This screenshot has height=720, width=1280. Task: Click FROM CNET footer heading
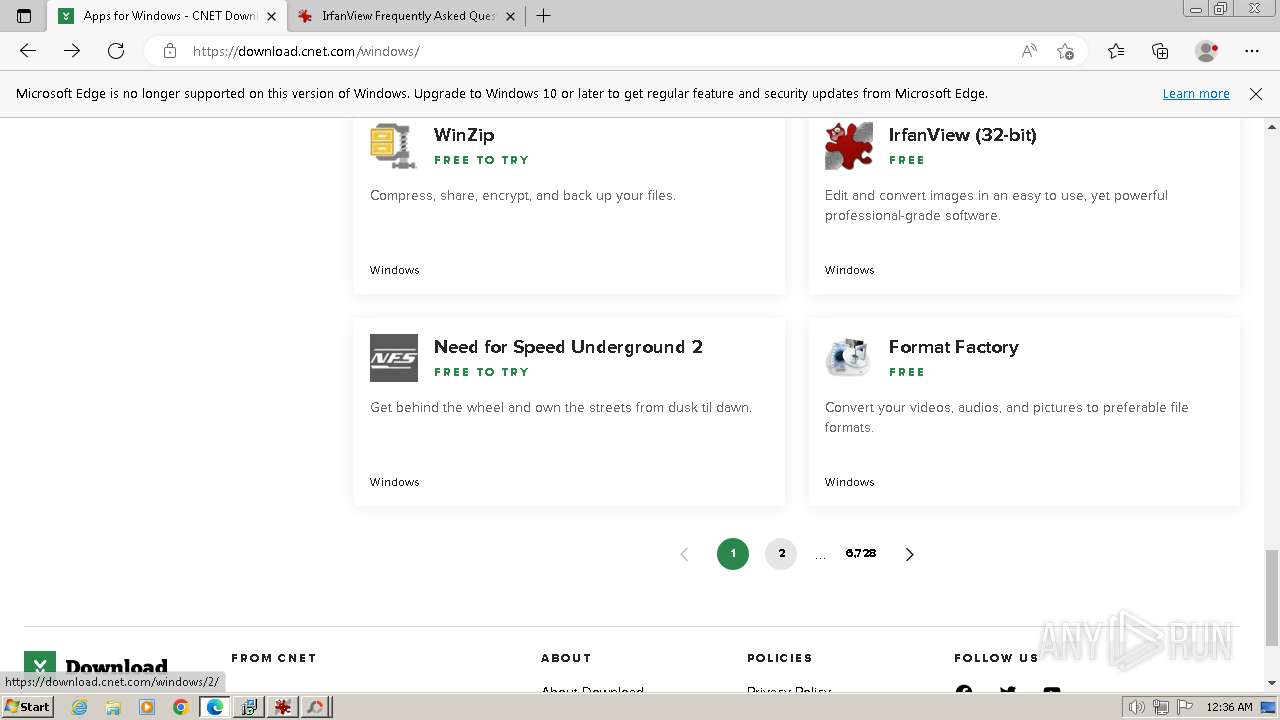274,658
